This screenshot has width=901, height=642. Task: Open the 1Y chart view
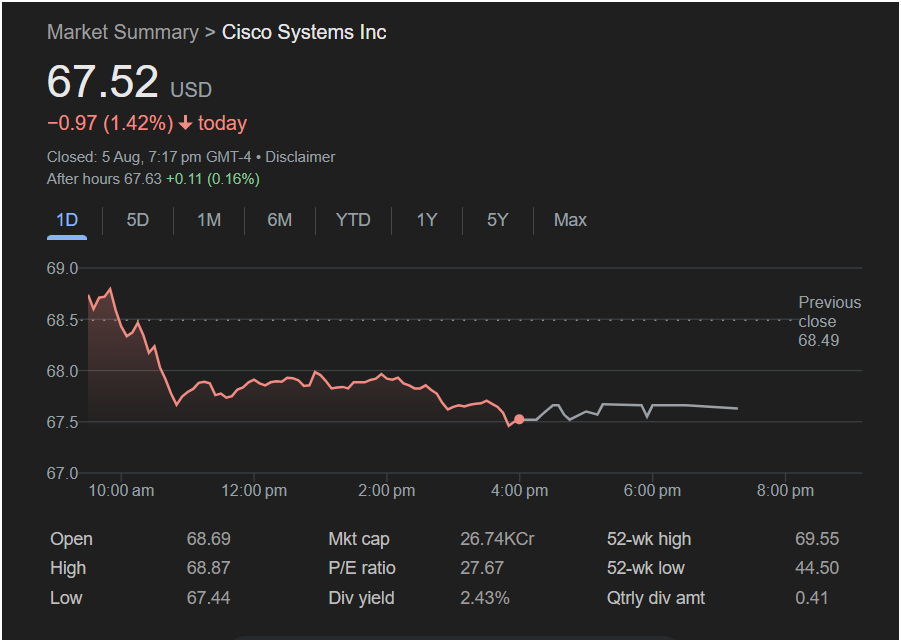(x=427, y=220)
